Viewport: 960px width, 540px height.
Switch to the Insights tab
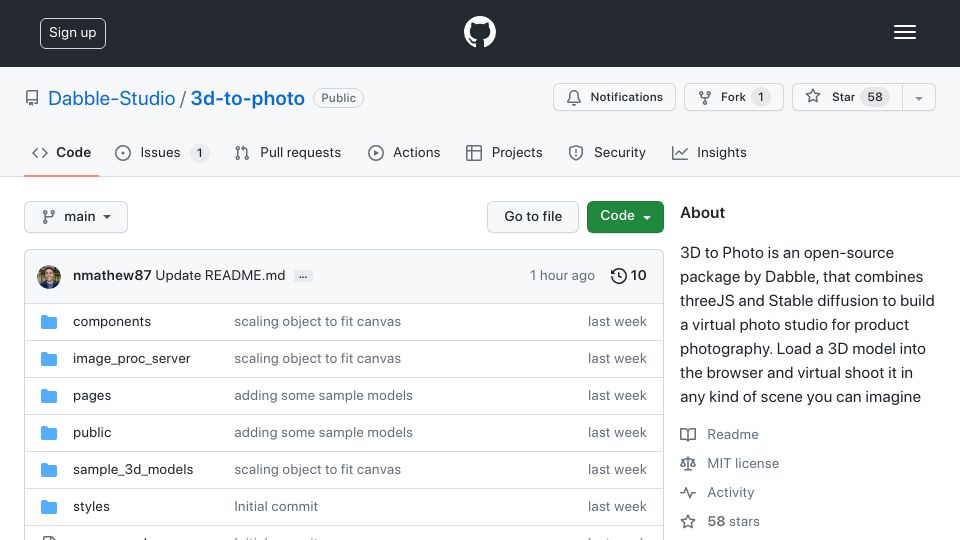(709, 152)
